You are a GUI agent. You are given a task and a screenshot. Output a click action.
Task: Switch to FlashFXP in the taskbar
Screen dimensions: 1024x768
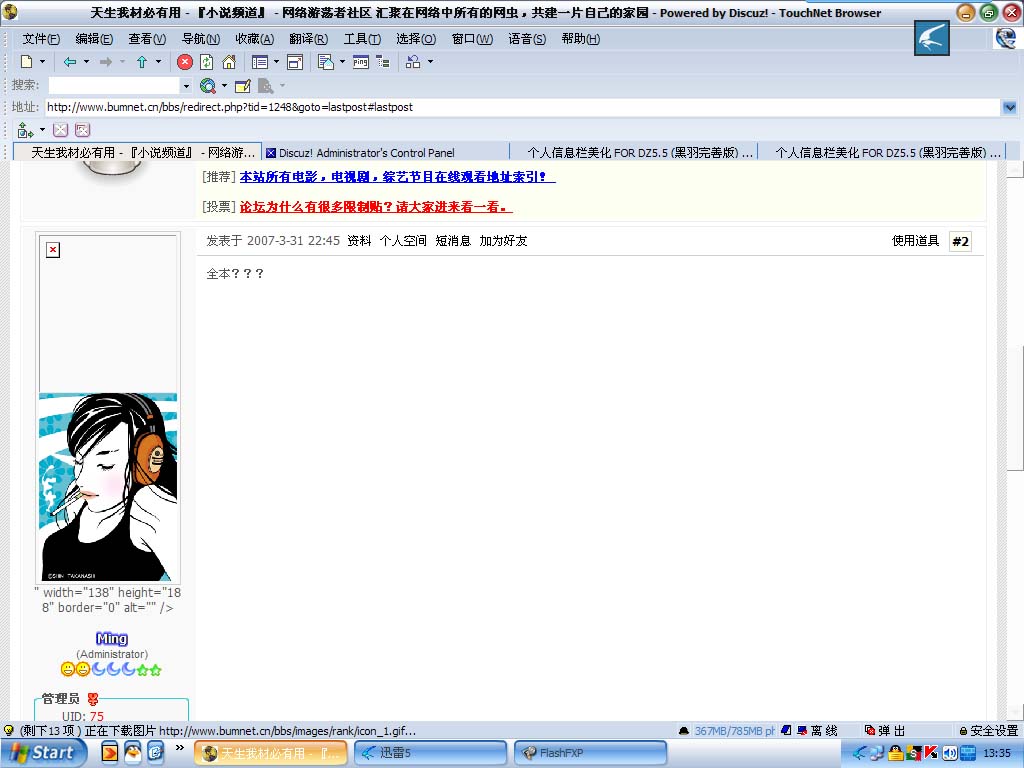590,753
